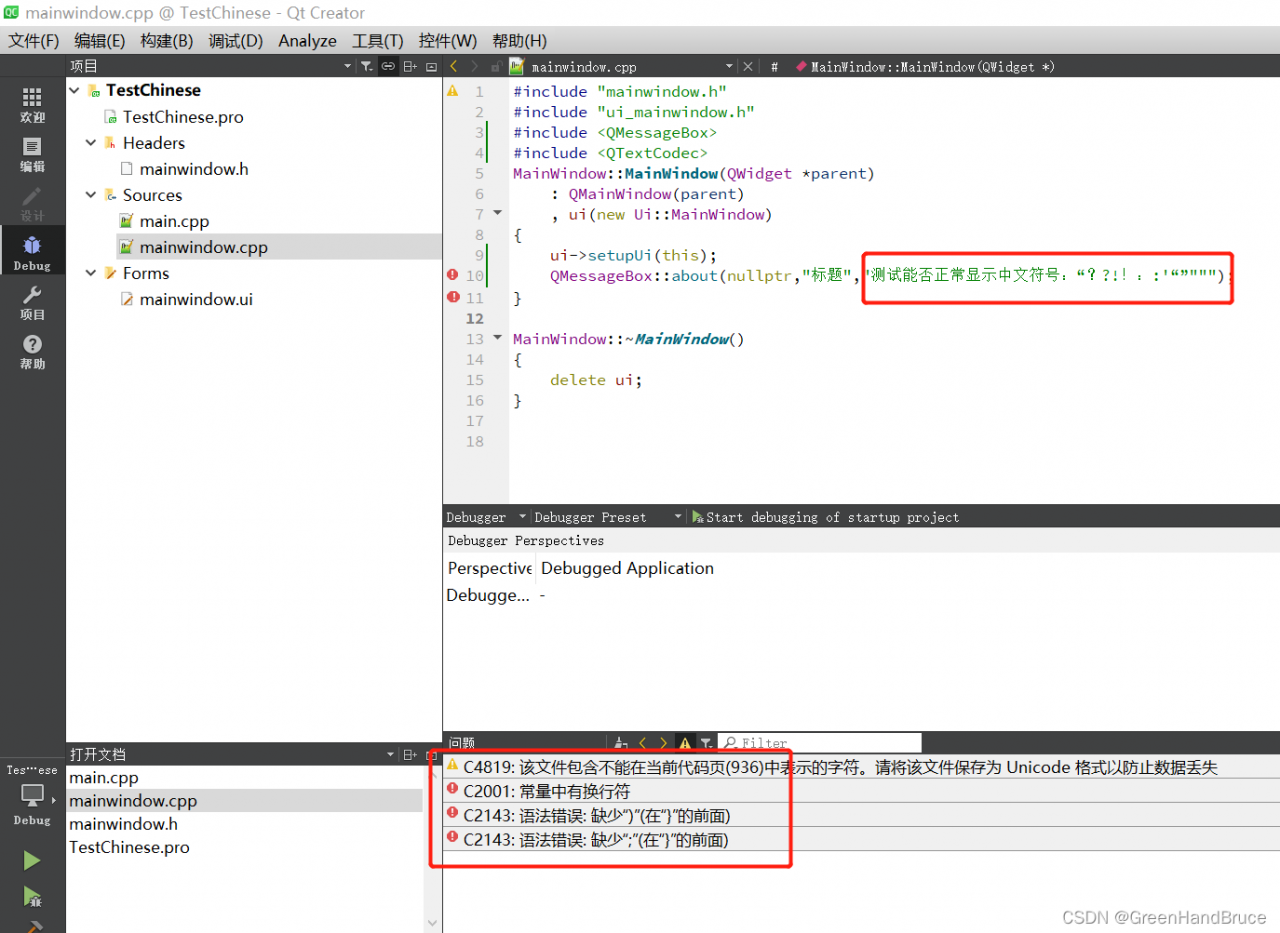1280x933 pixels.
Task: Open the 打开文档 panel dropdown
Action: (x=391, y=754)
